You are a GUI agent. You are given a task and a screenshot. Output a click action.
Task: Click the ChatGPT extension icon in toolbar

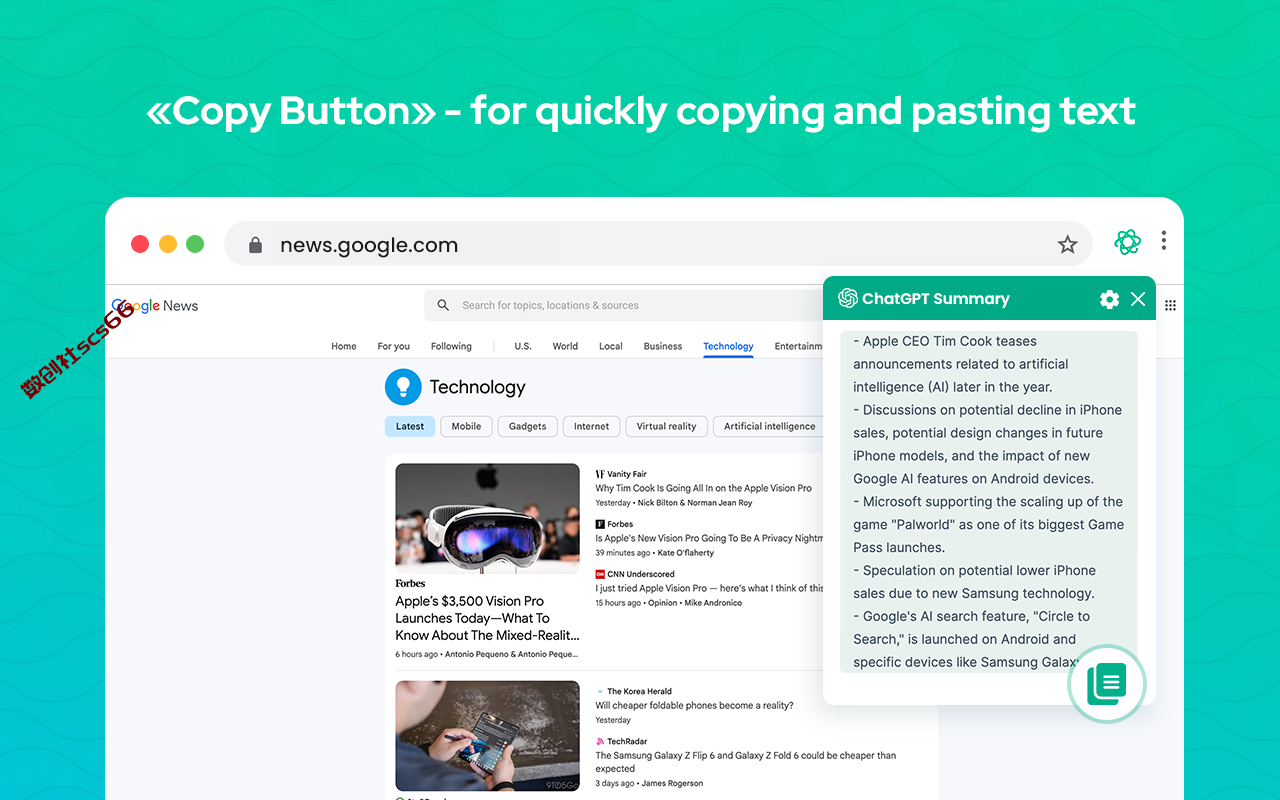(x=1128, y=242)
